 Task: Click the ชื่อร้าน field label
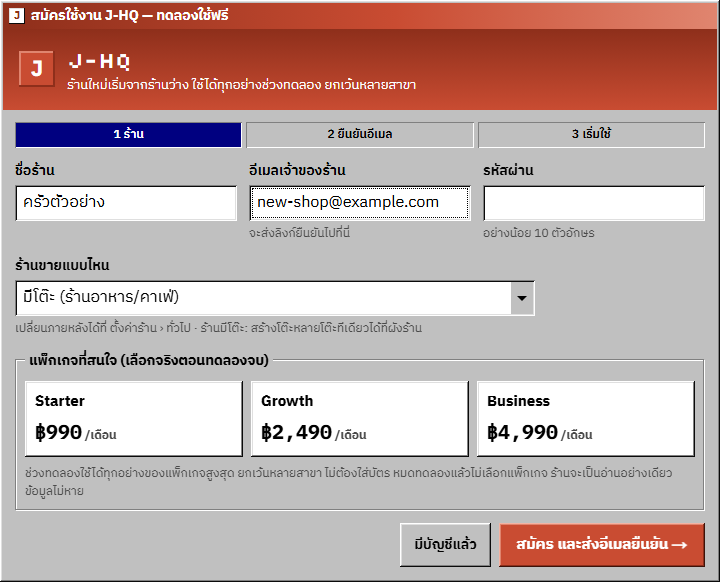(x=34, y=170)
